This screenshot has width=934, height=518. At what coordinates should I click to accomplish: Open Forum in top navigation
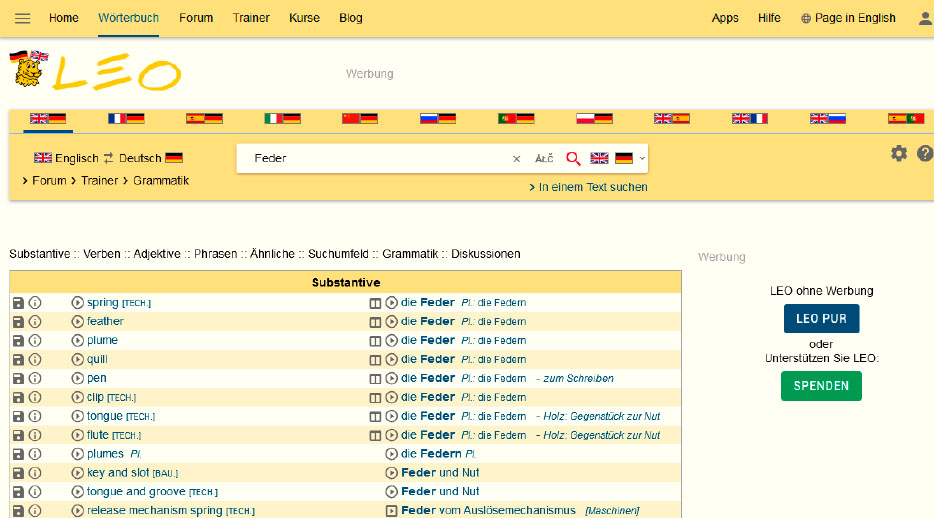pos(196,18)
